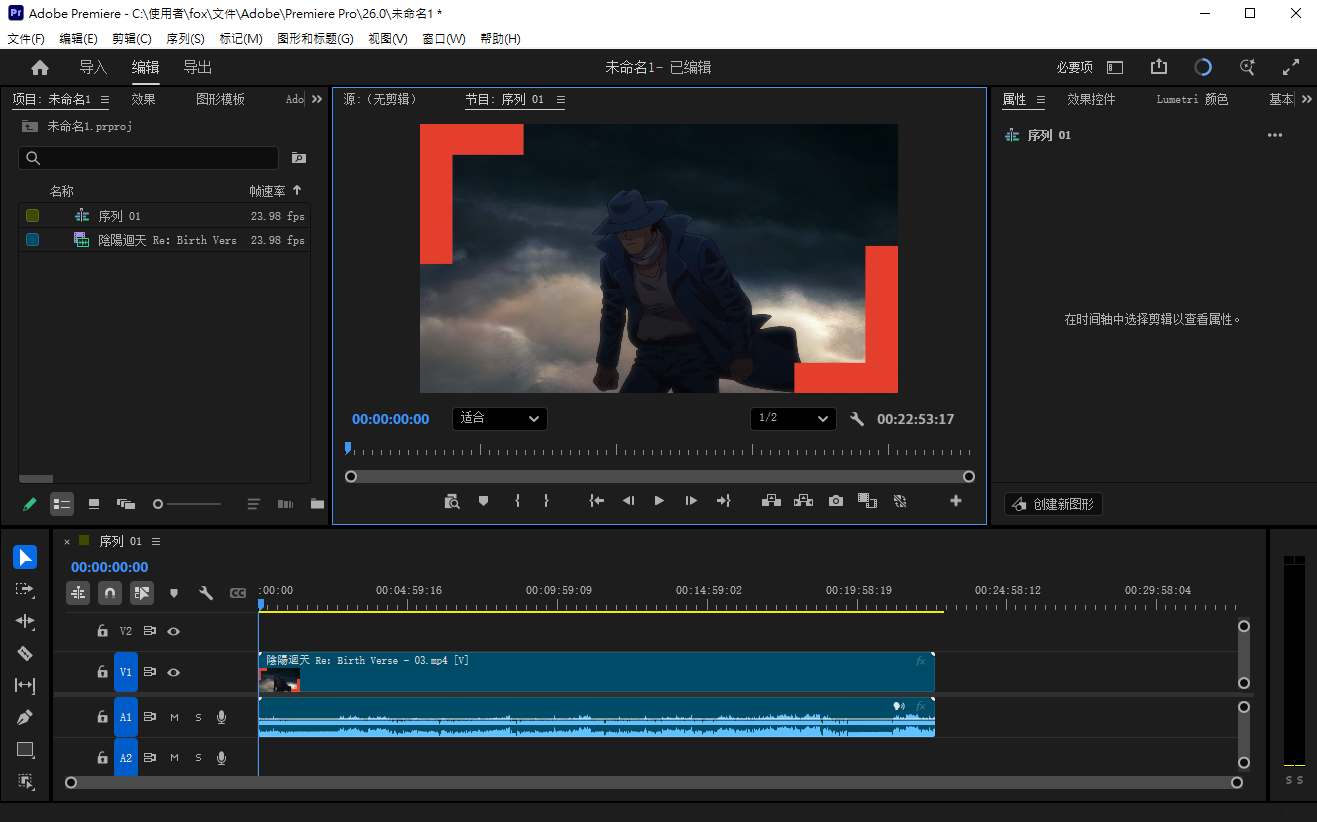The image size is (1317, 822).
Task: Open Project panel hamburger menu
Action: tap(105, 99)
